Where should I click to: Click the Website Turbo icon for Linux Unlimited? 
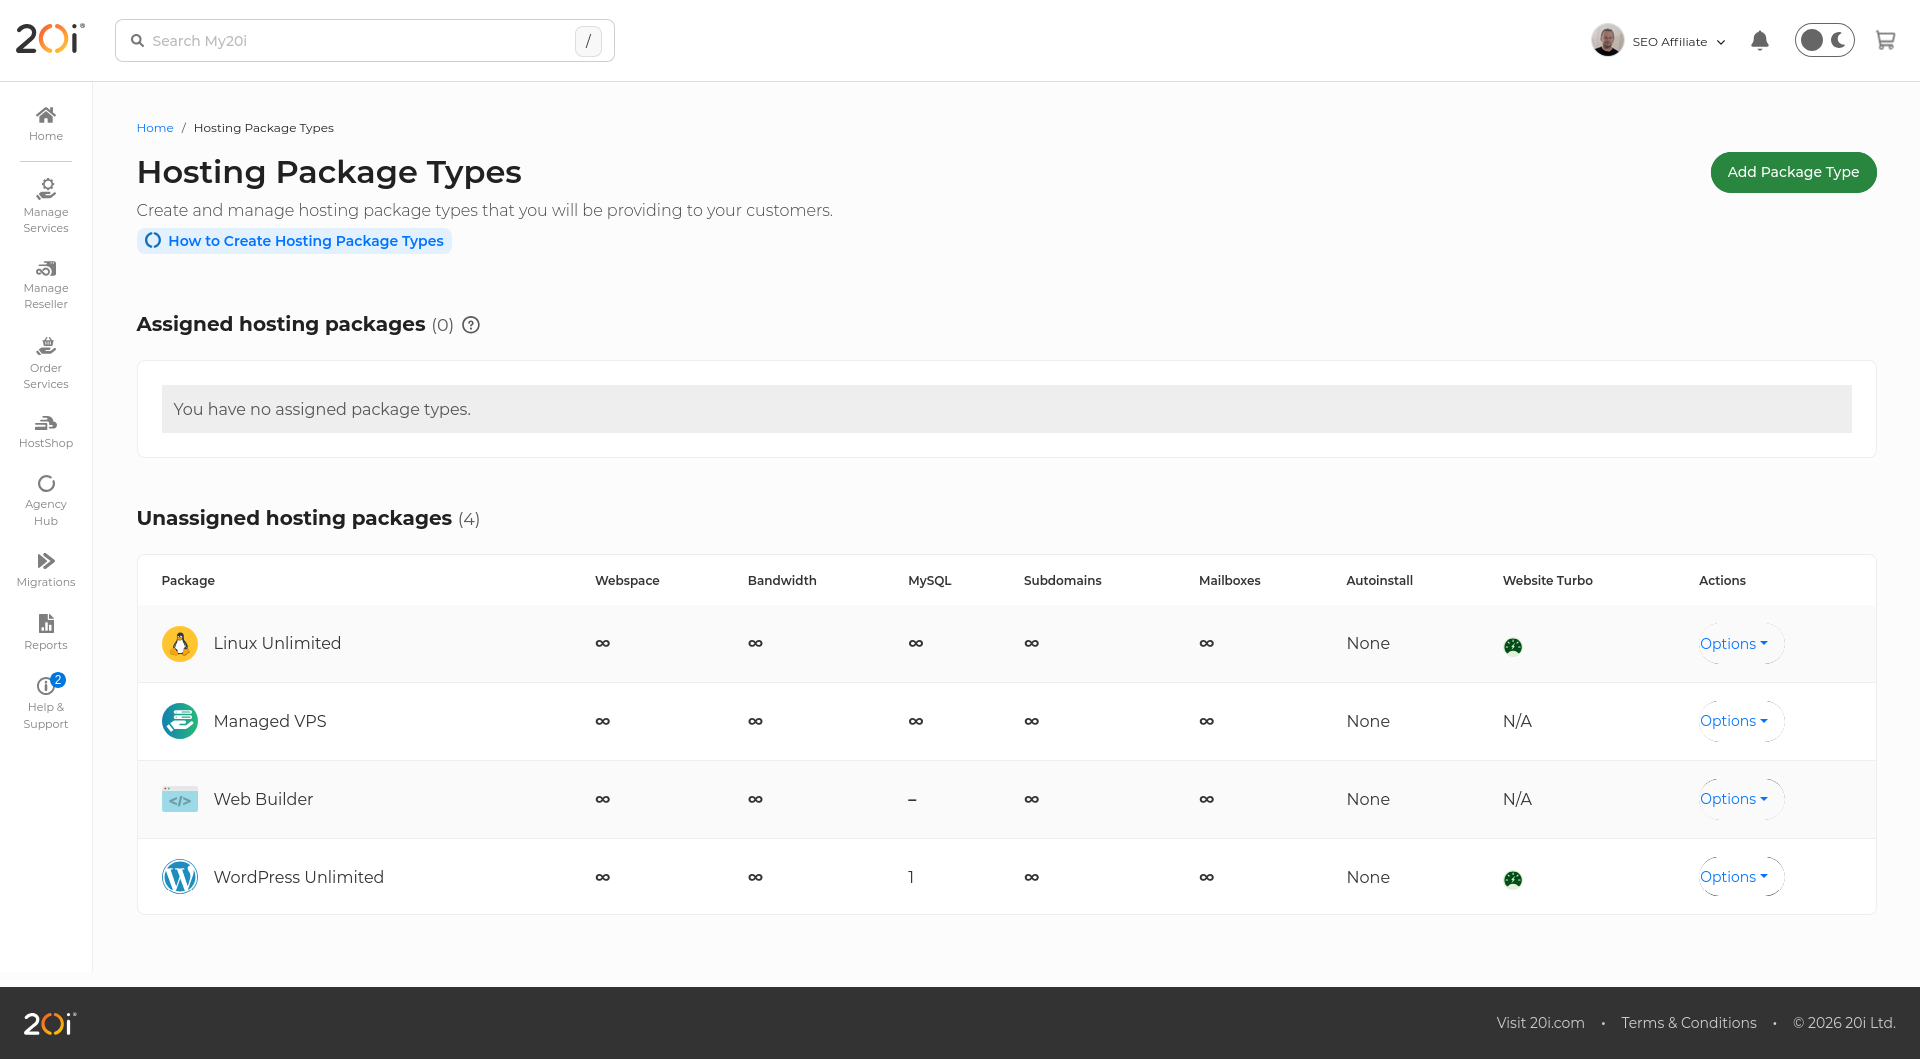[1513, 646]
